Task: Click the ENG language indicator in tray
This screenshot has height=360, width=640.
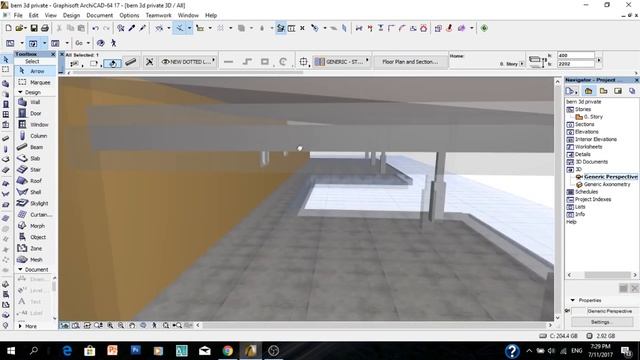Action: pos(577,351)
